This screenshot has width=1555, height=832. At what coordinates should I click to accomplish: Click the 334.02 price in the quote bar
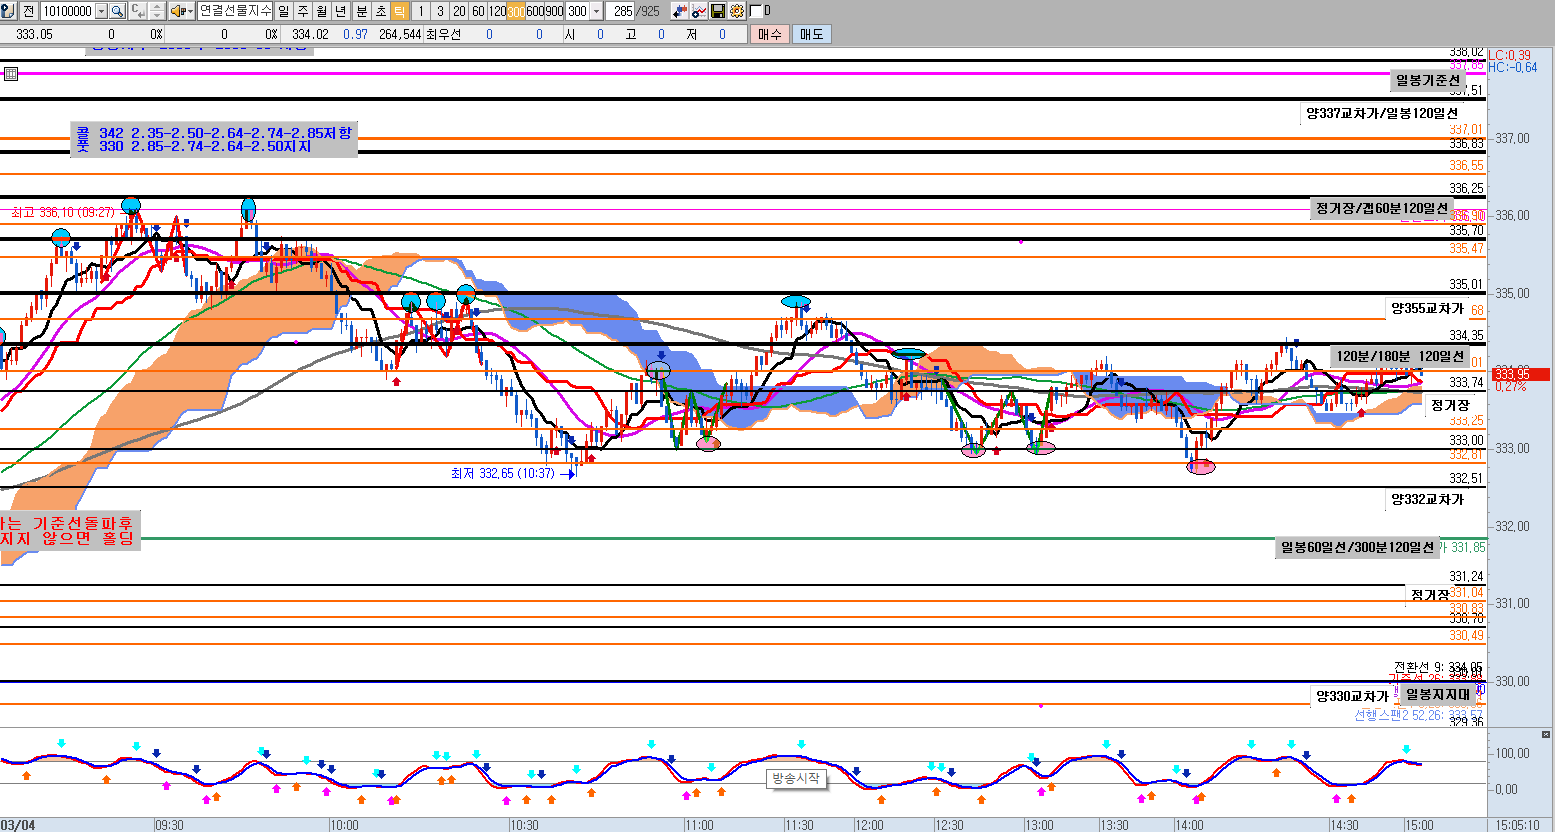tap(310, 34)
